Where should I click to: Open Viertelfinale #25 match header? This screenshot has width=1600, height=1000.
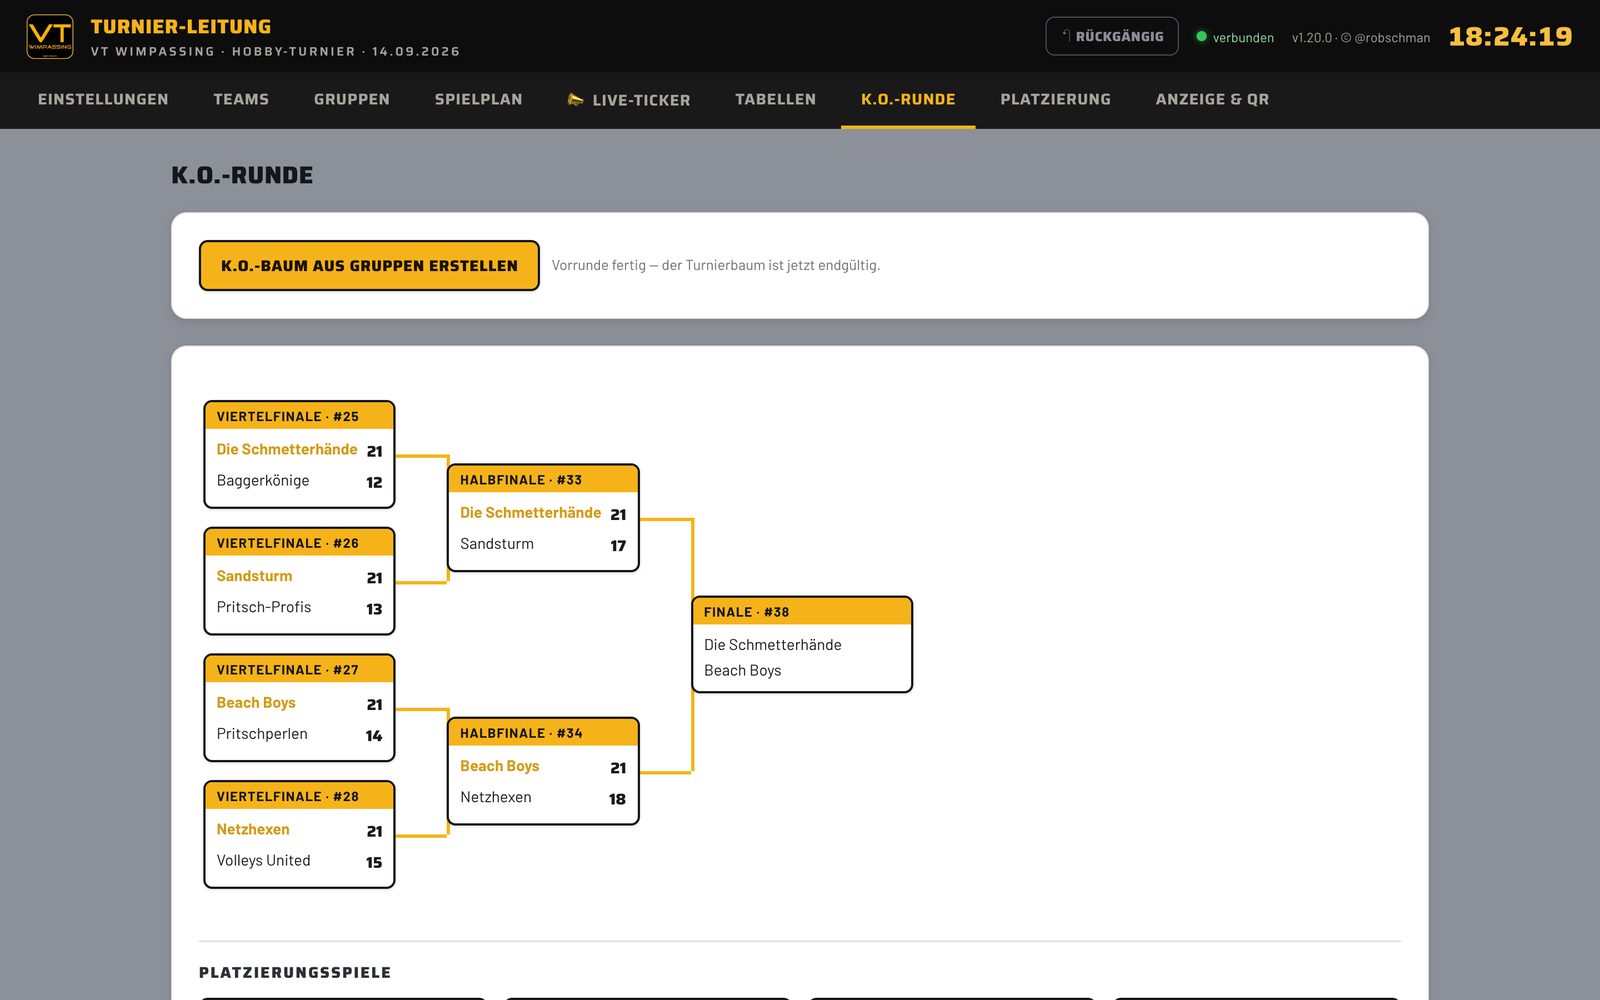[x=299, y=416]
